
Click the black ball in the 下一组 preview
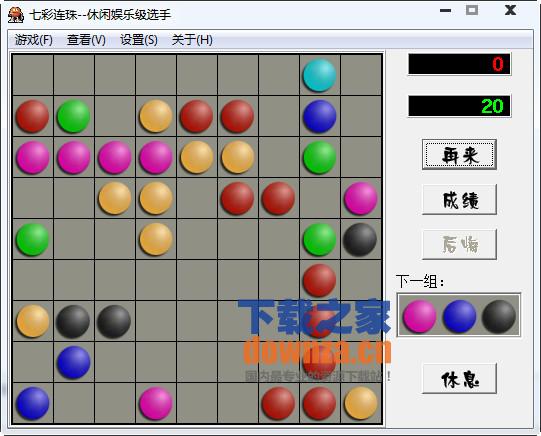[499, 316]
